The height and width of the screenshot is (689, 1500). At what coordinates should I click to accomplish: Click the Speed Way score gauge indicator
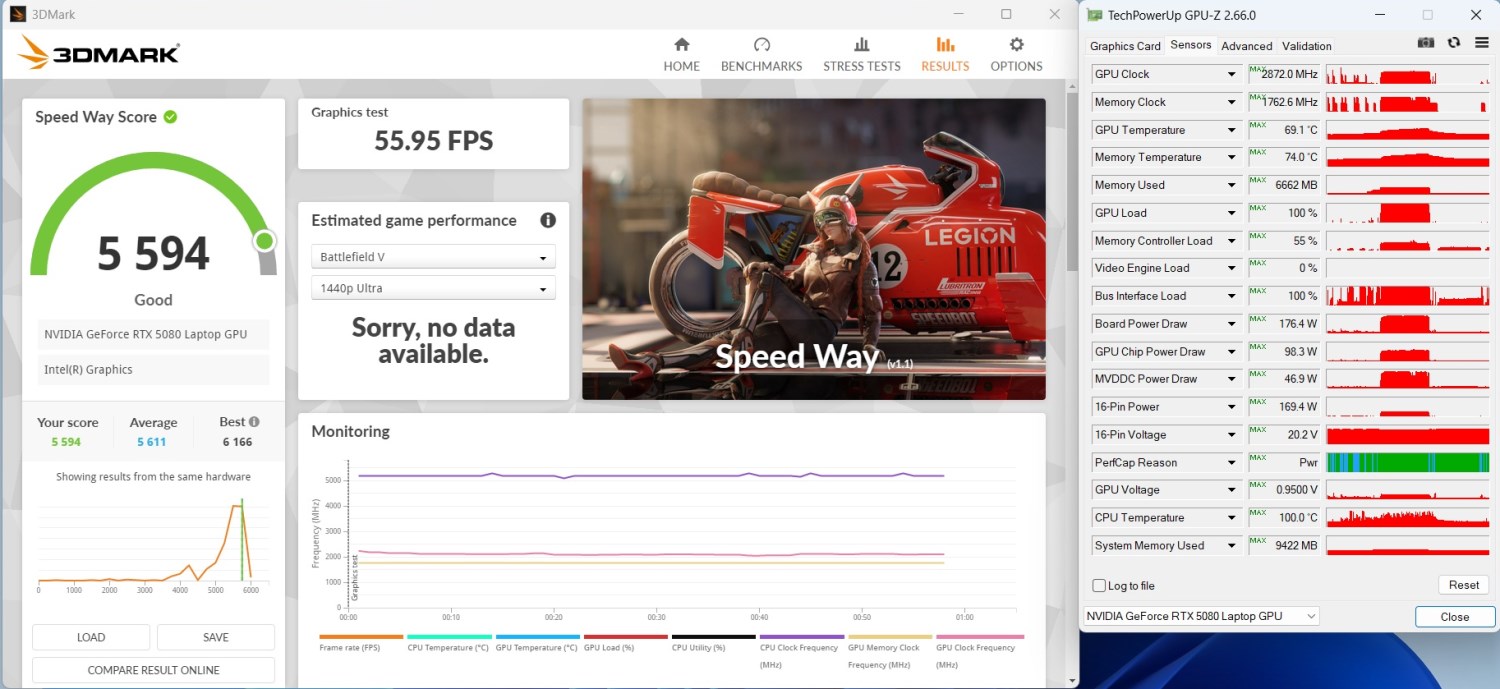click(264, 240)
